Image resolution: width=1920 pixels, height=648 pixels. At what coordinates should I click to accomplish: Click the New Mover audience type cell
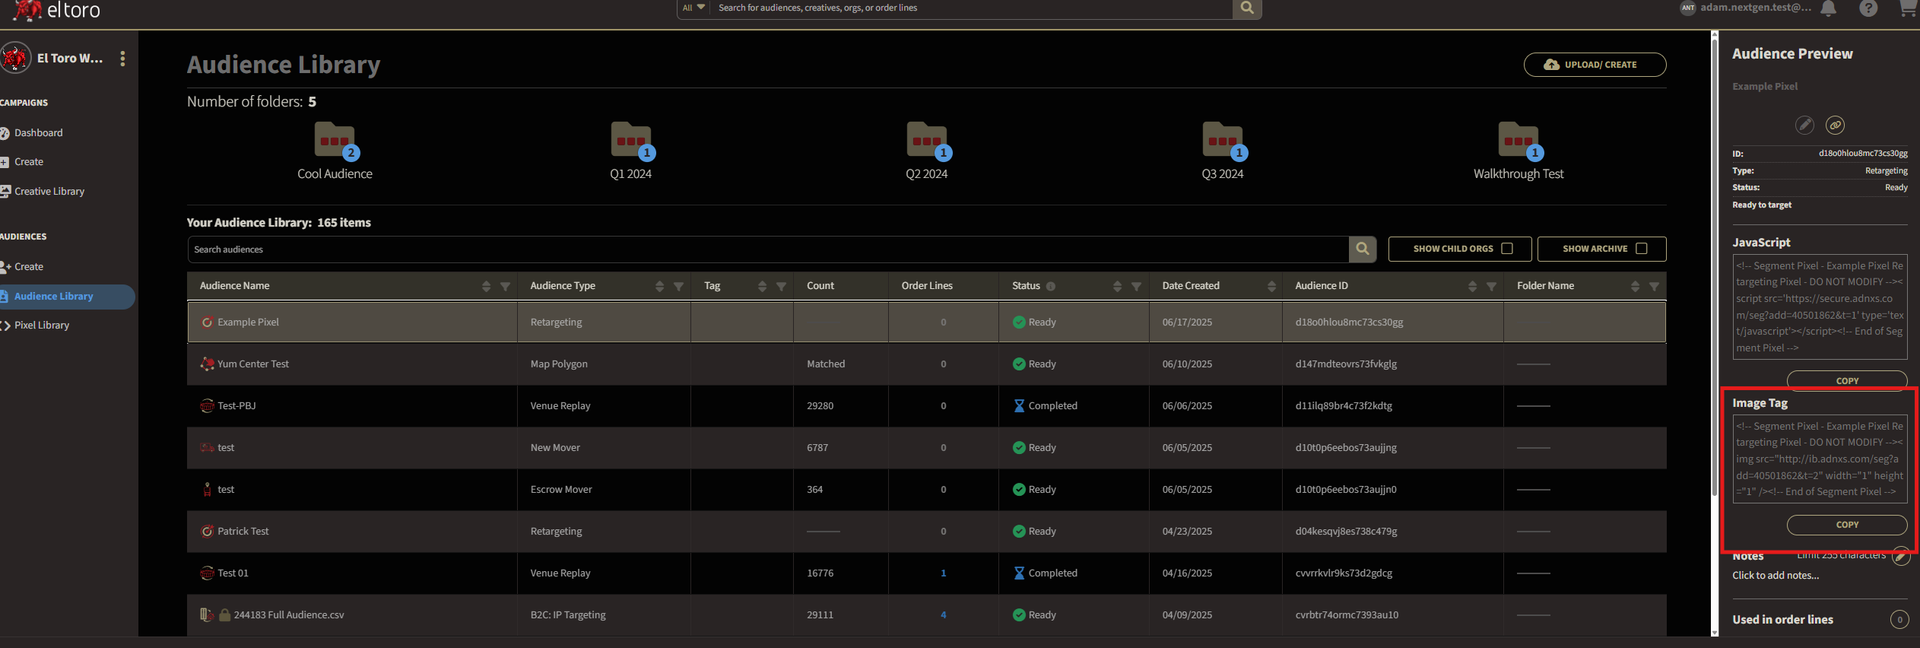pyautogui.click(x=604, y=448)
